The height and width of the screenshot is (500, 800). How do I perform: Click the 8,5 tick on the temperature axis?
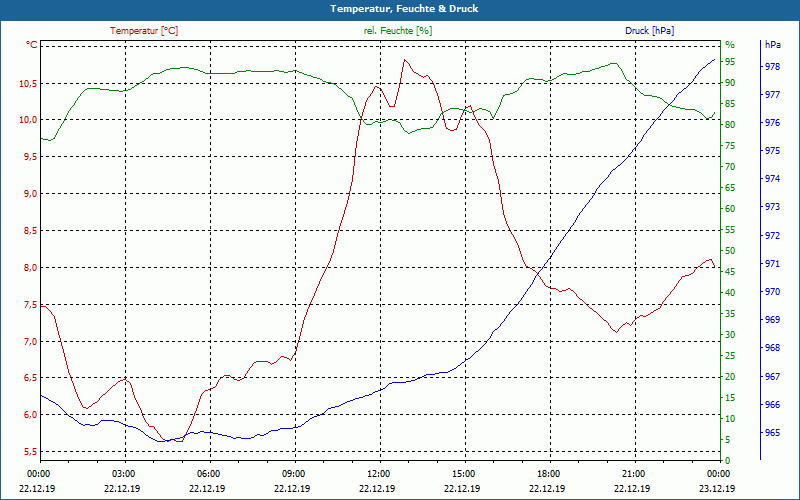point(30,231)
